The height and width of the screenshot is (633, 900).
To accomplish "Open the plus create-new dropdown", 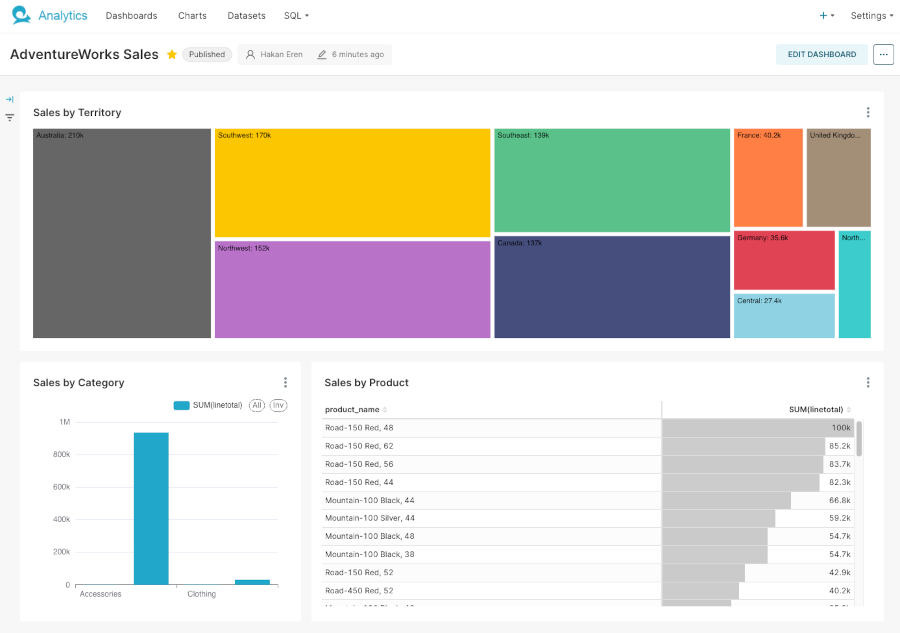I will [x=826, y=16].
